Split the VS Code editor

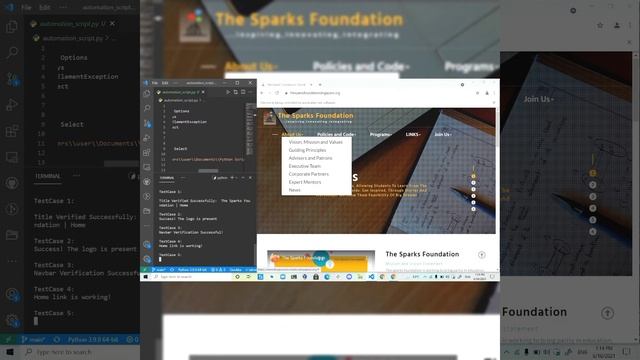(243, 92)
